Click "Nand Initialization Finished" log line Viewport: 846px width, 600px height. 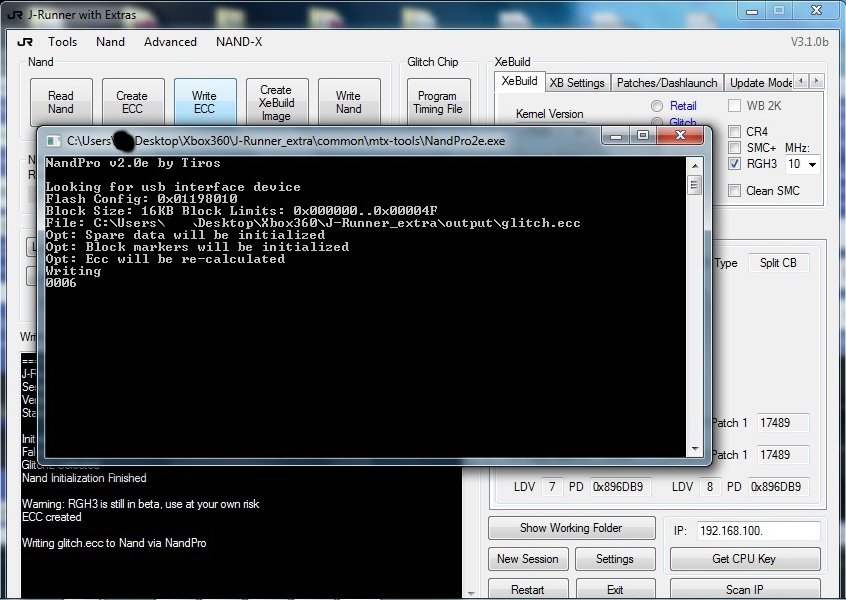point(84,478)
